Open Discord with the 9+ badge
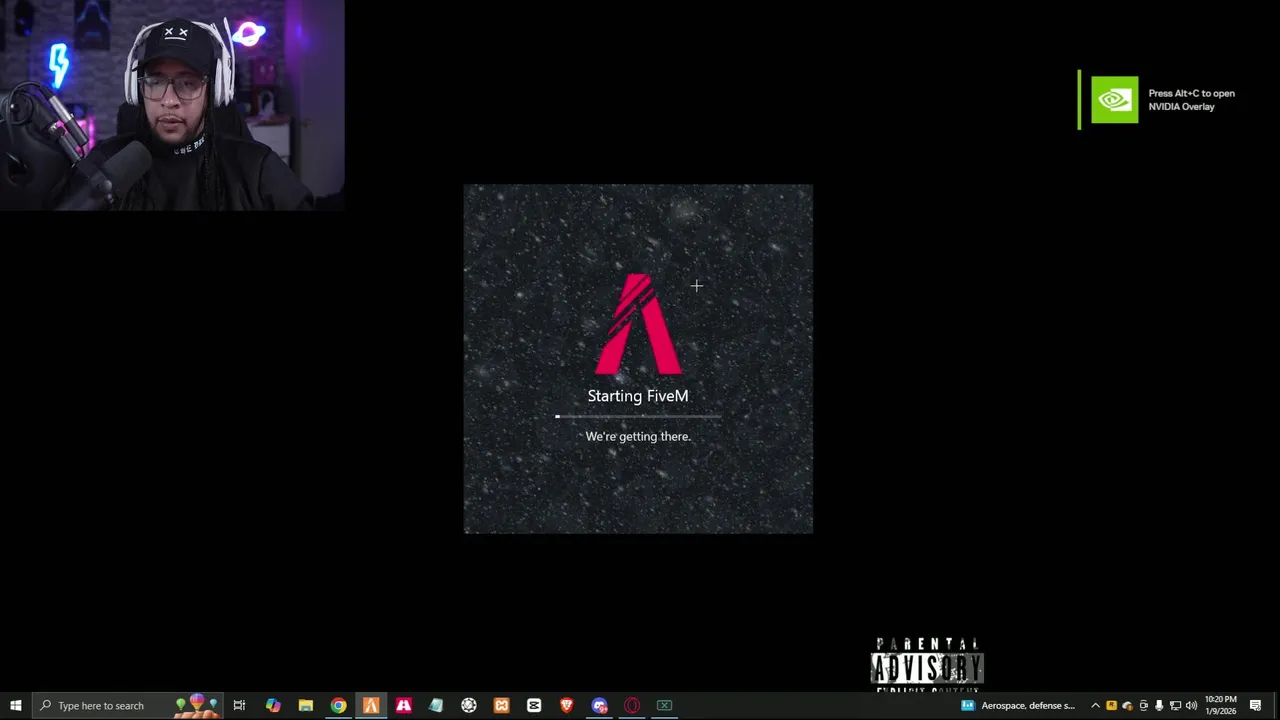This screenshot has height=720, width=1280. 599,705
